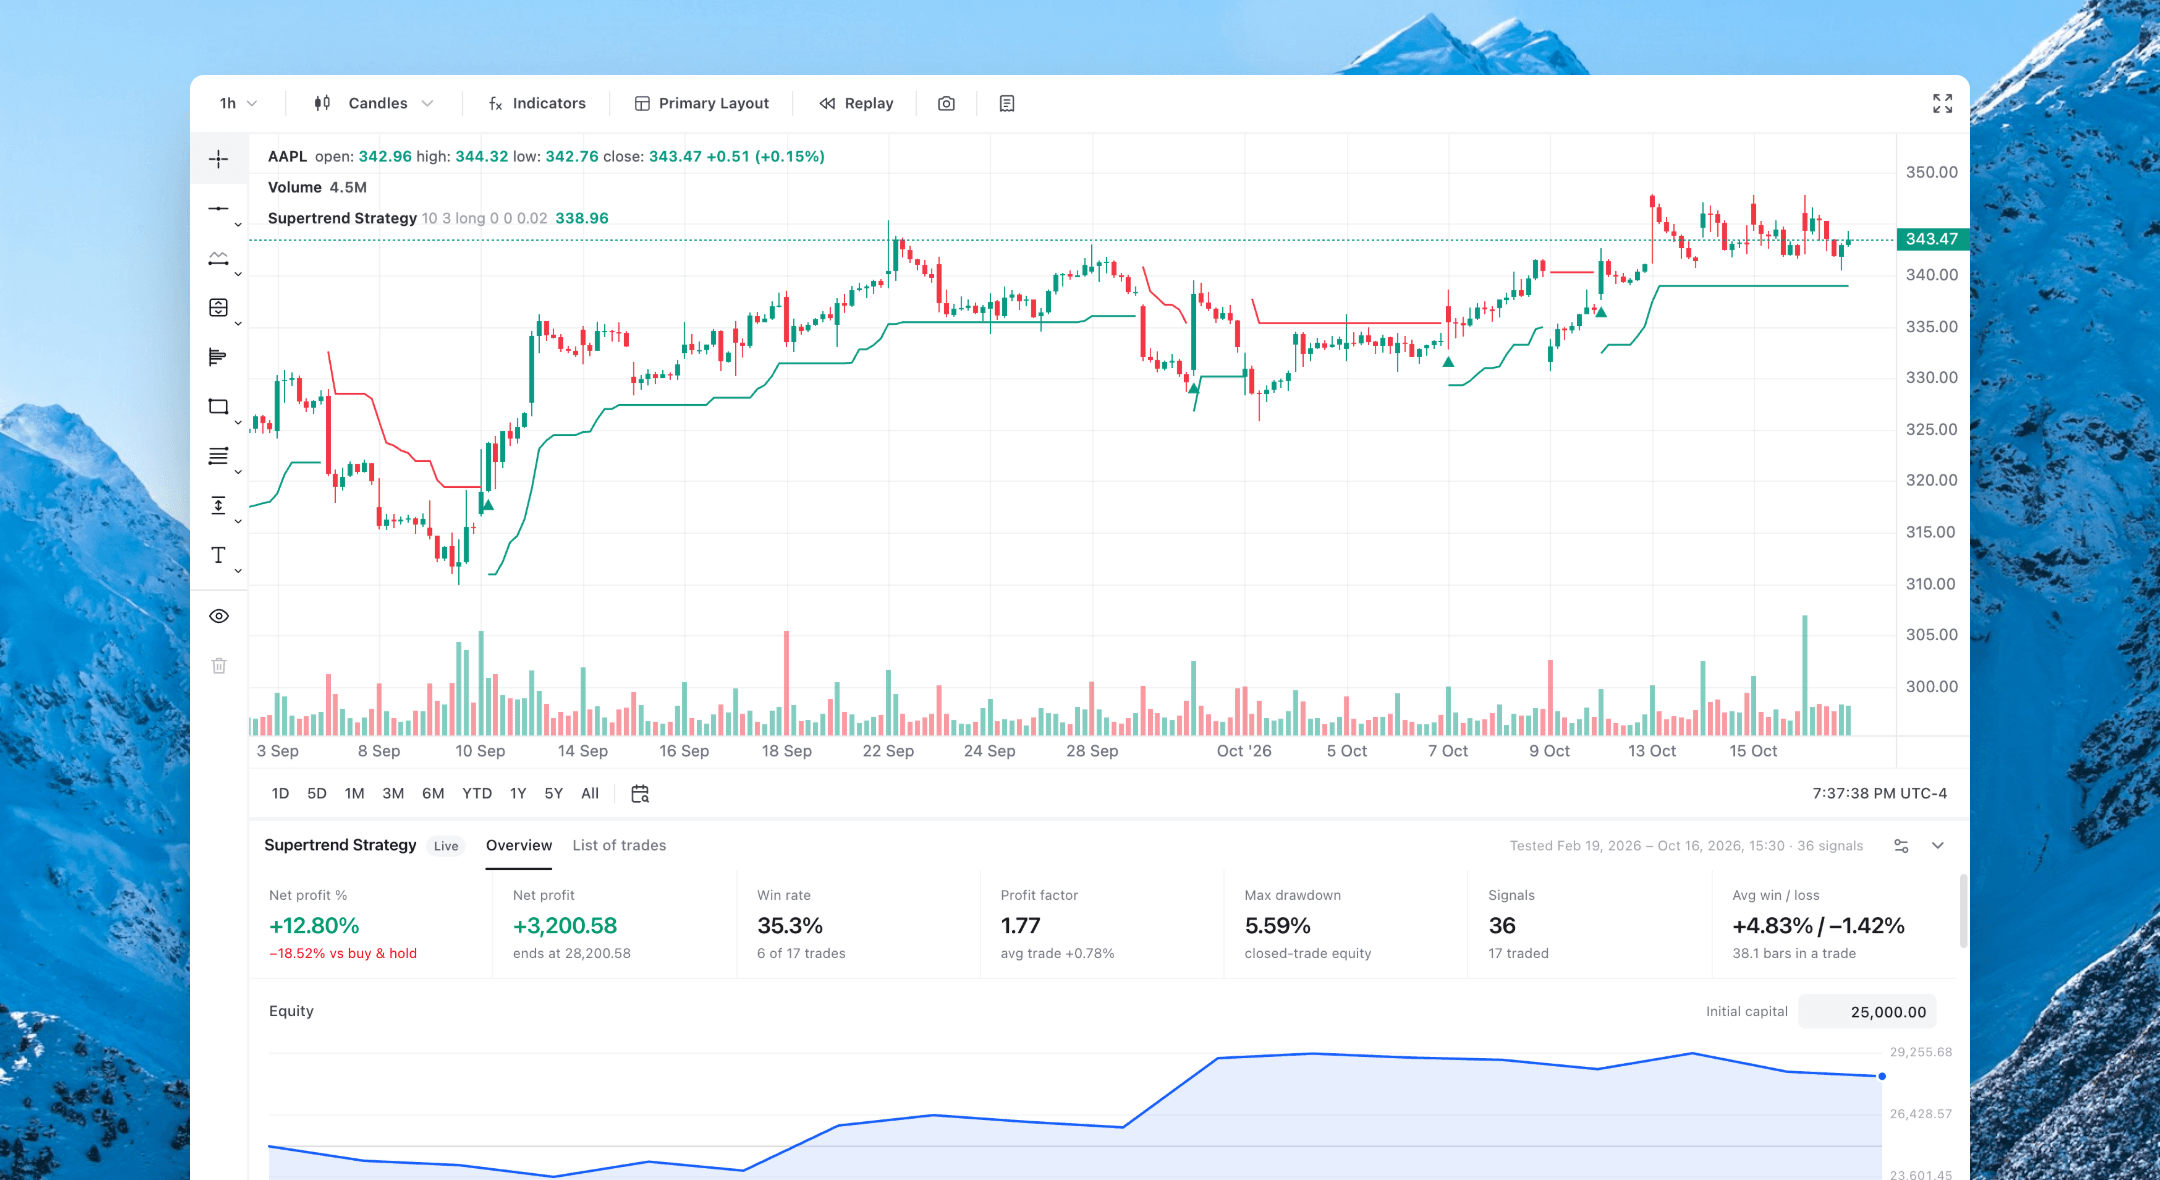The image size is (2160, 1180).
Task: Toggle drawings visibility eye icon
Action: (x=219, y=616)
